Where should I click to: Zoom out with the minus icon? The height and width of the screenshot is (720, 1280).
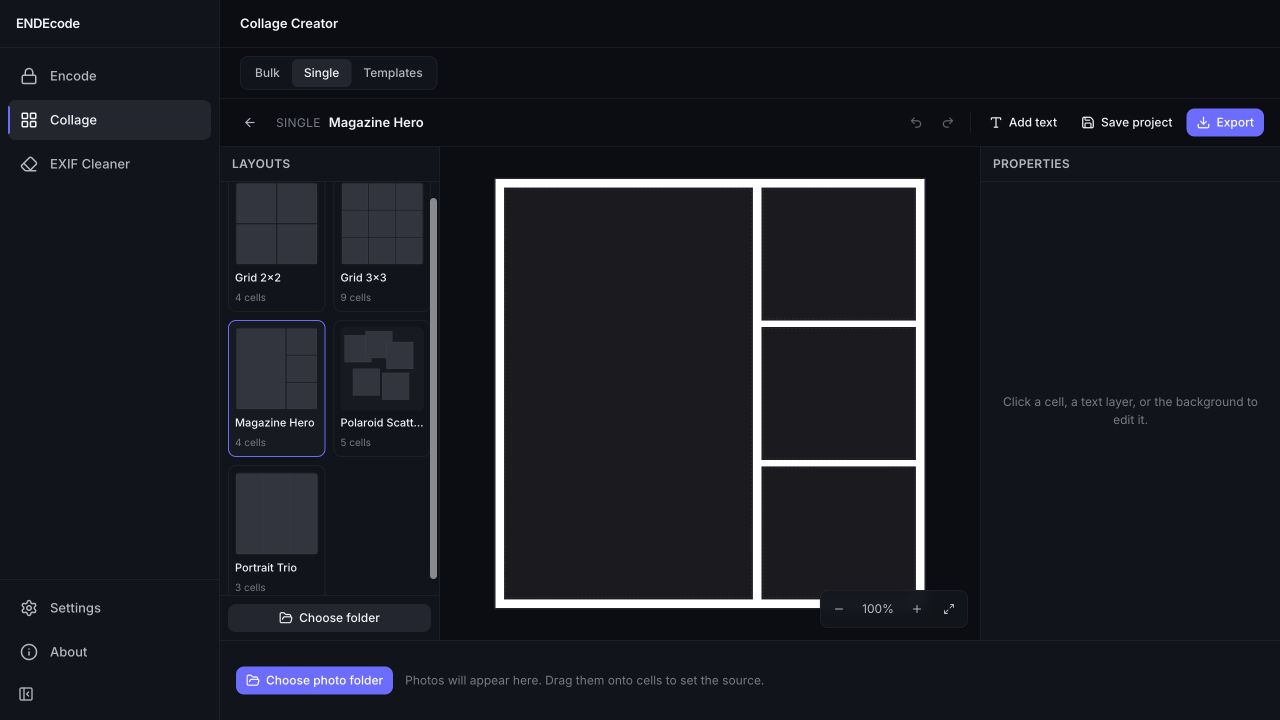[x=839, y=609]
